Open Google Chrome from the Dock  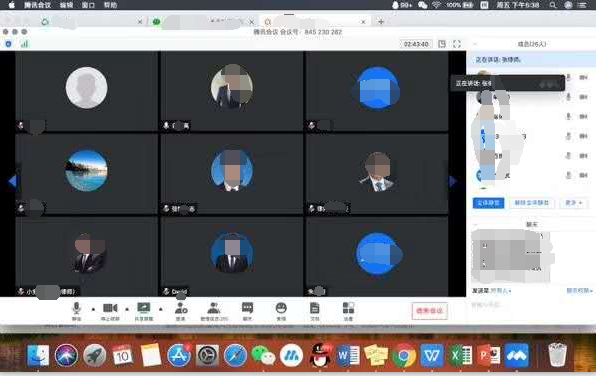(x=404, y=355)
